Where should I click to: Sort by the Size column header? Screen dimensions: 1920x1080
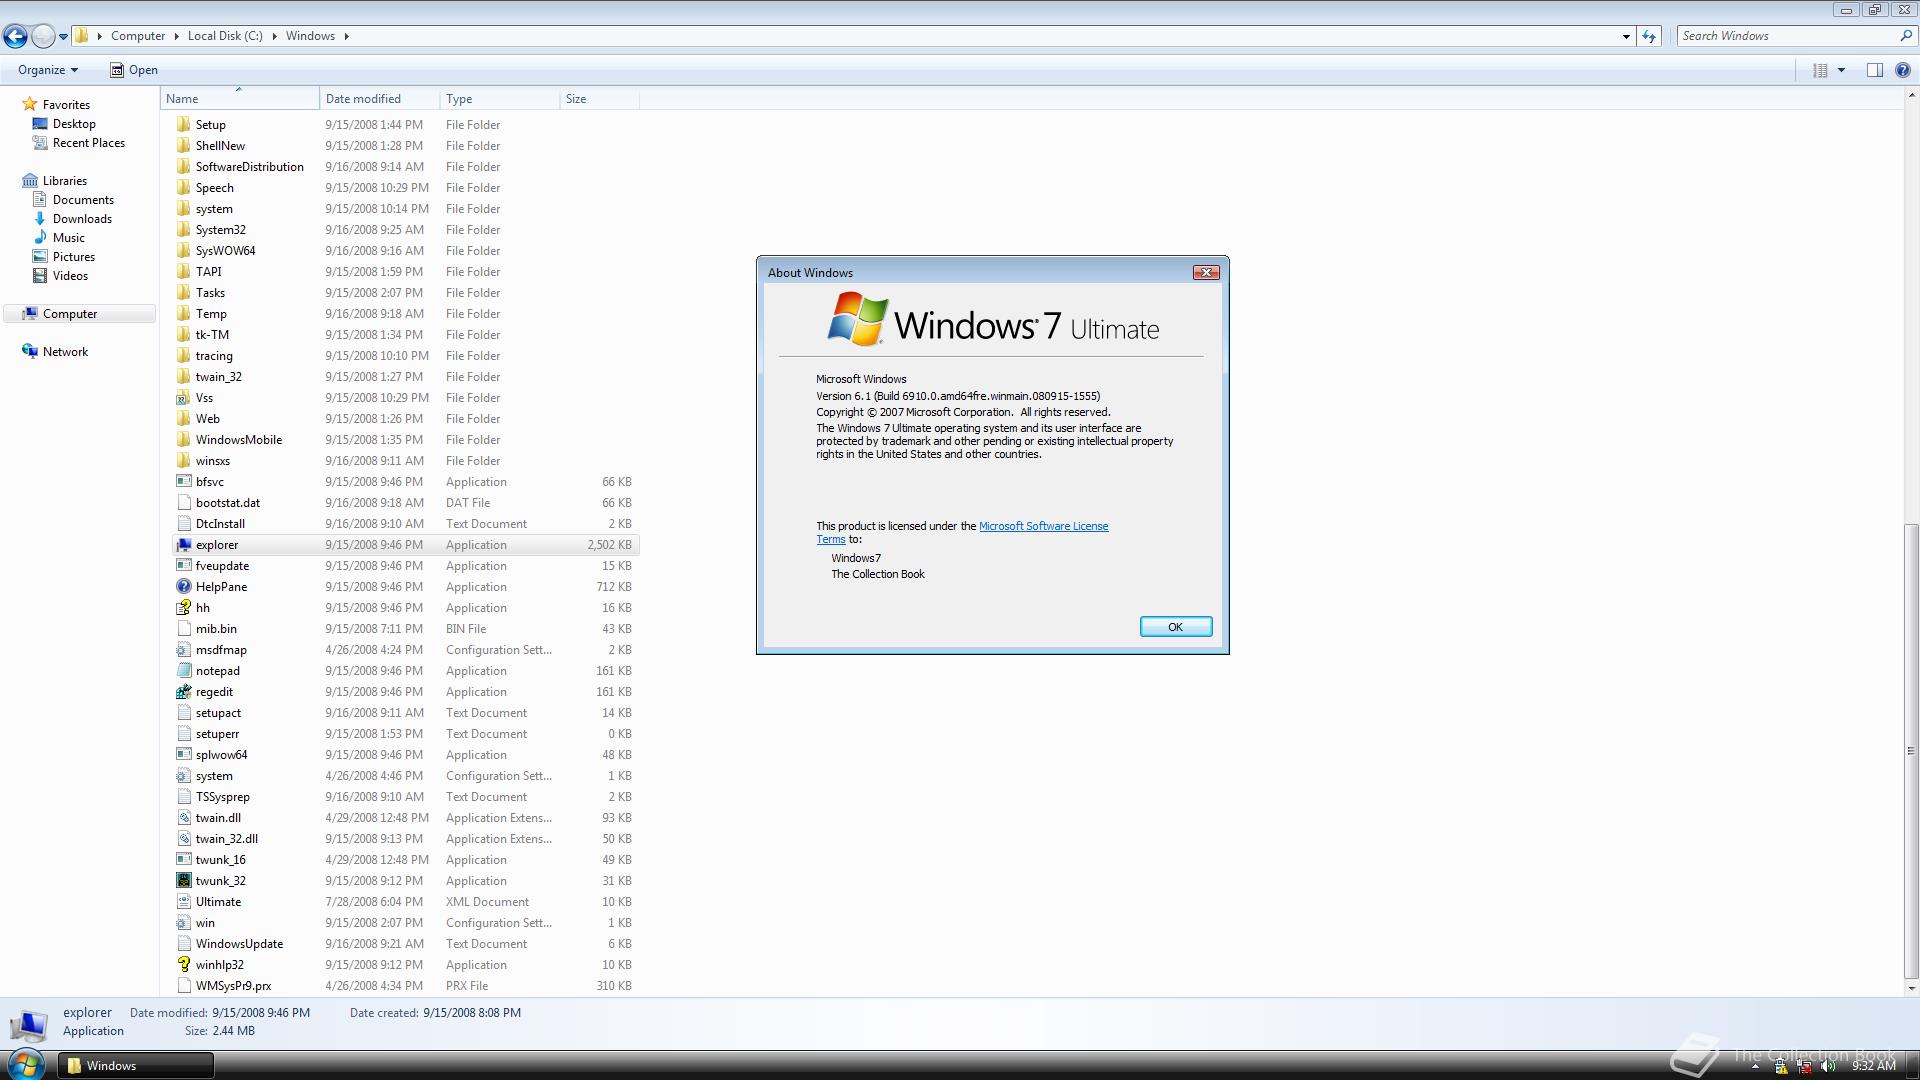coord(600,99)
